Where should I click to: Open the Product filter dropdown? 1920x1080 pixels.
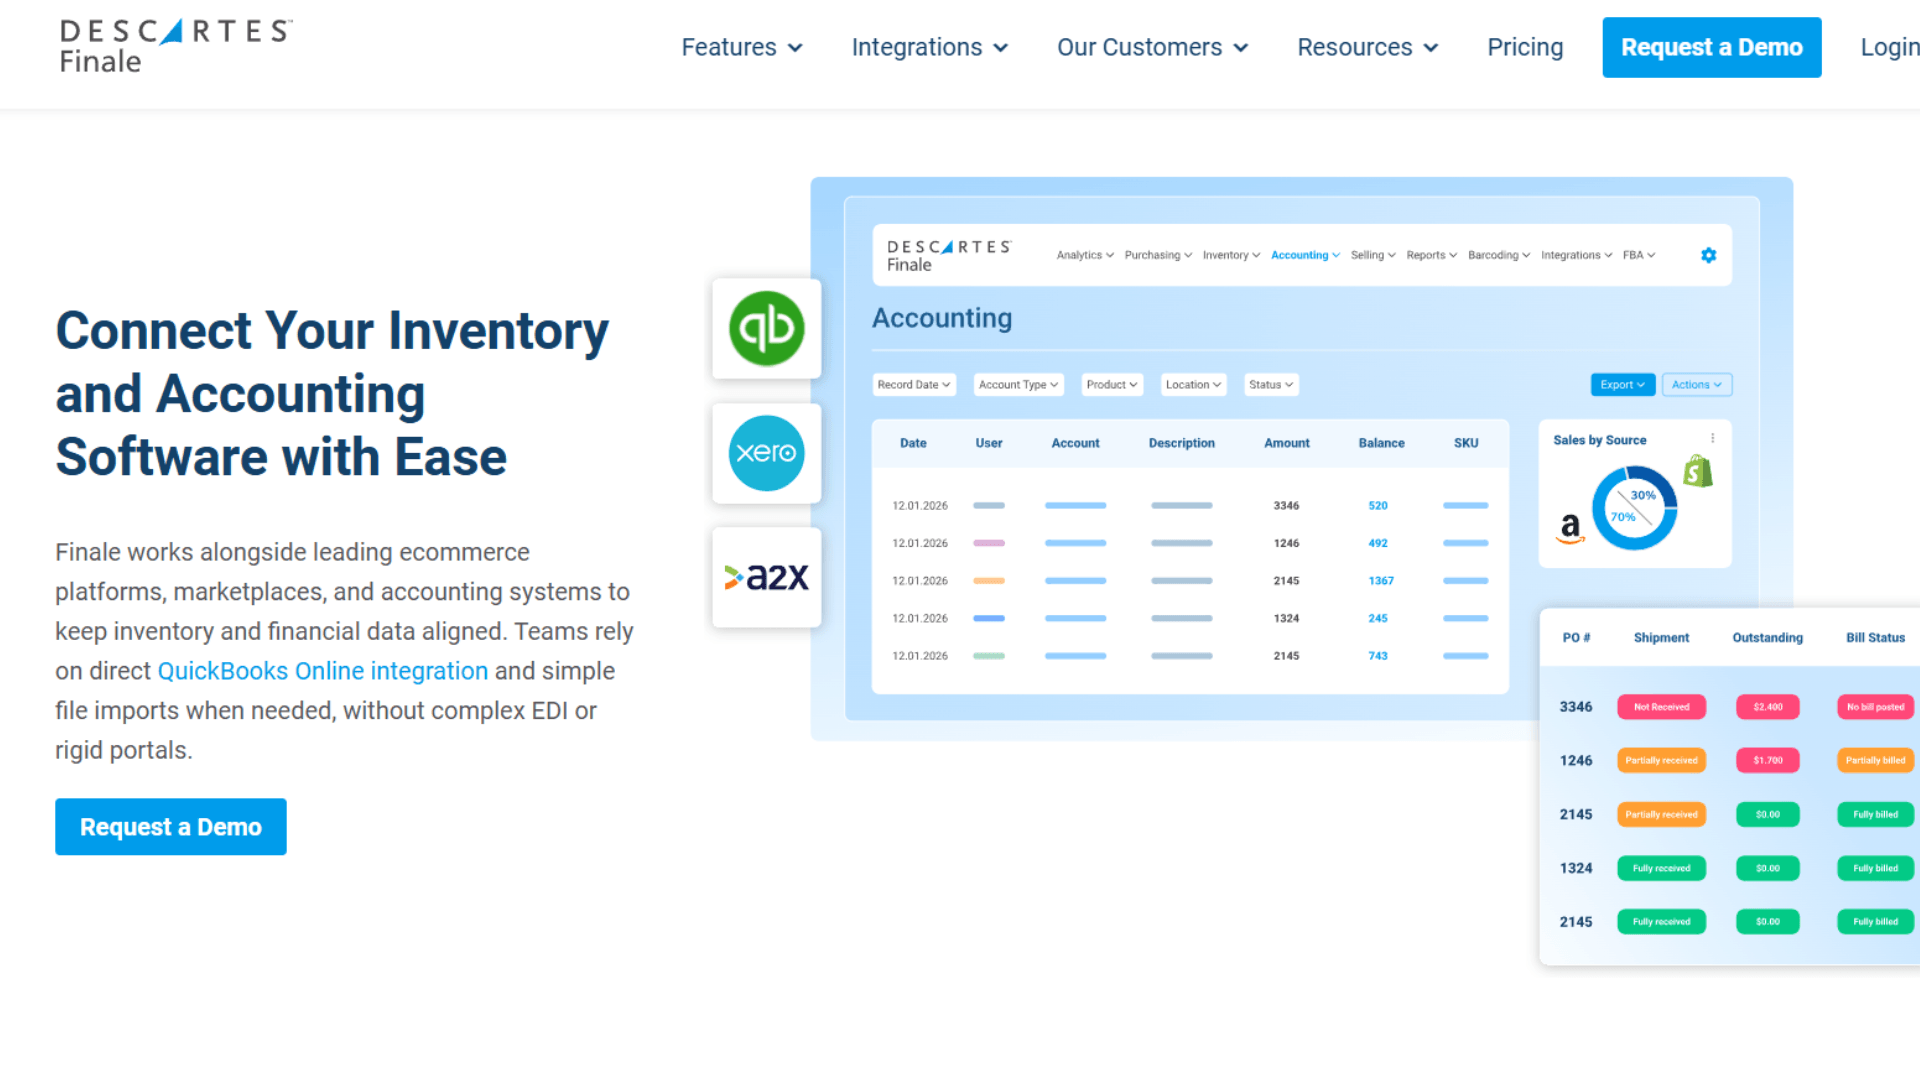[x=1112, y=385]
